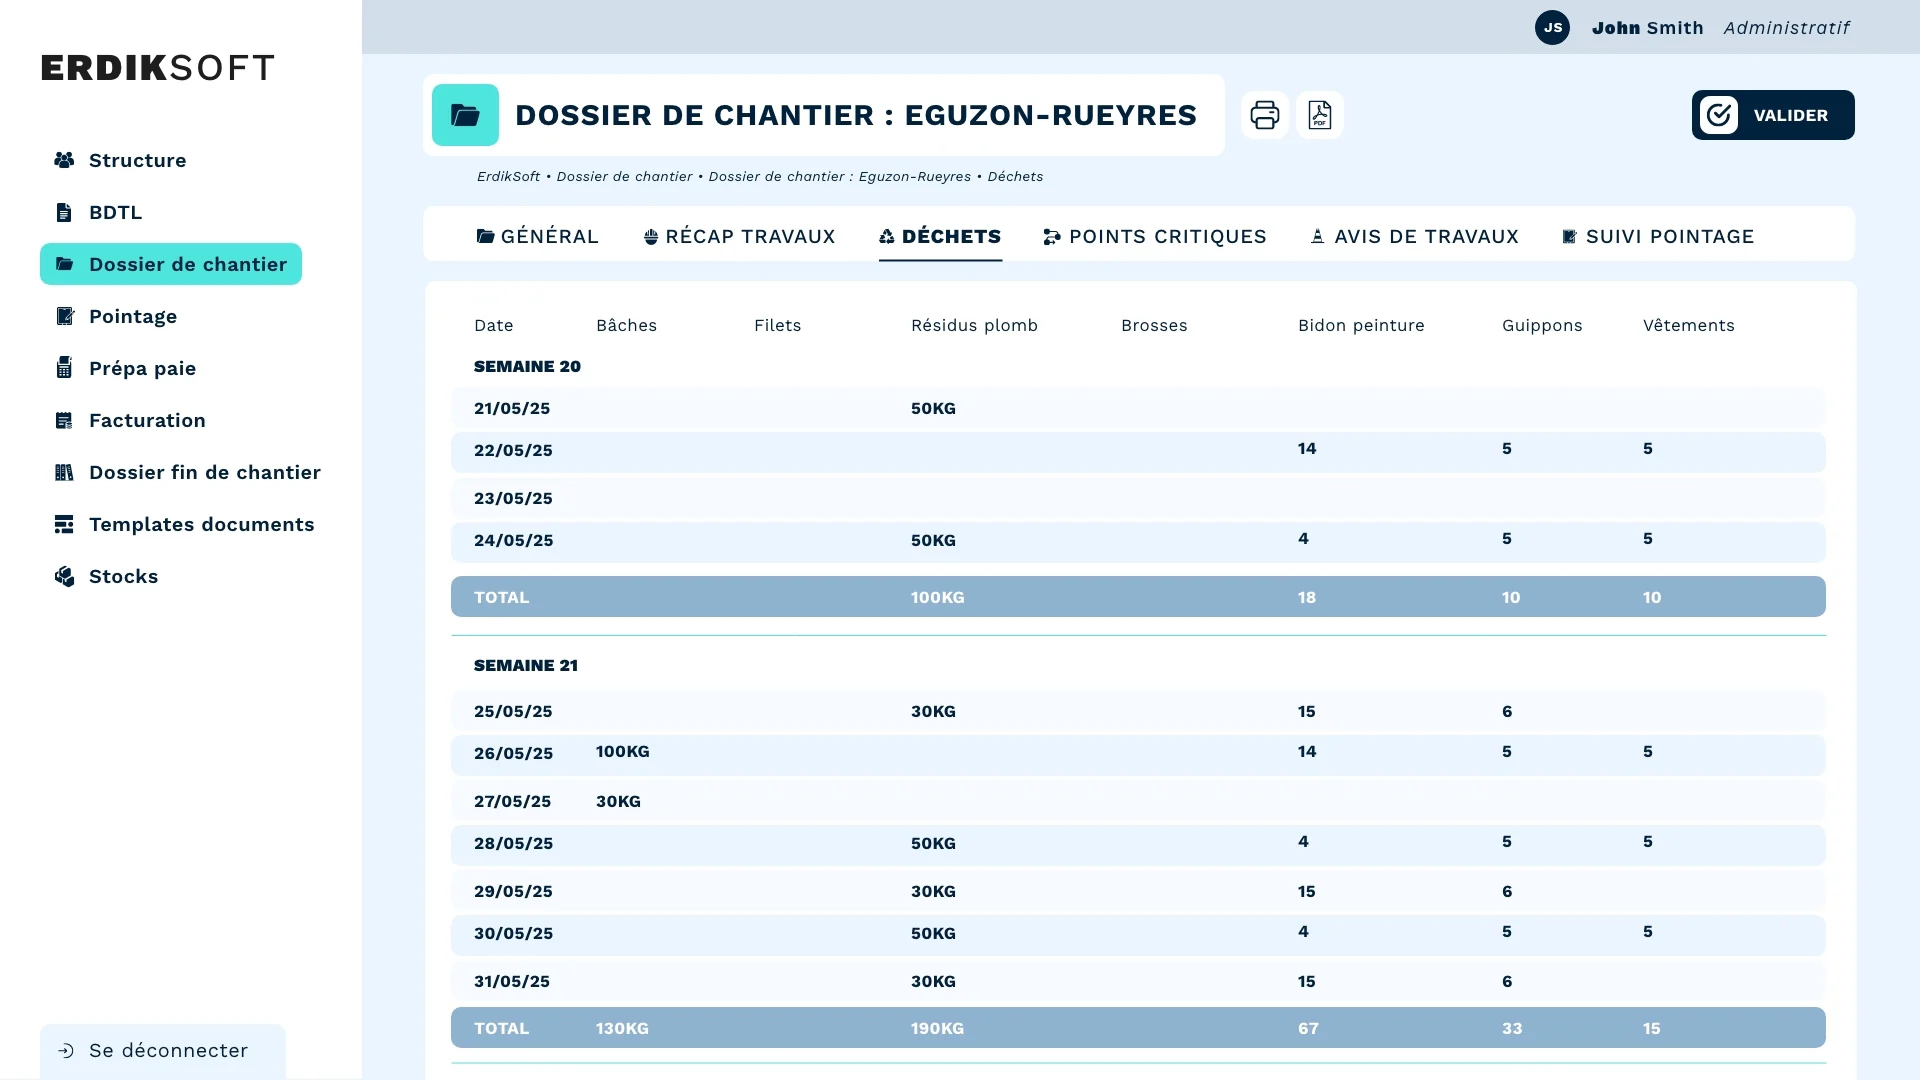Click the Semaine 20 total 100KG

(937, 597)
